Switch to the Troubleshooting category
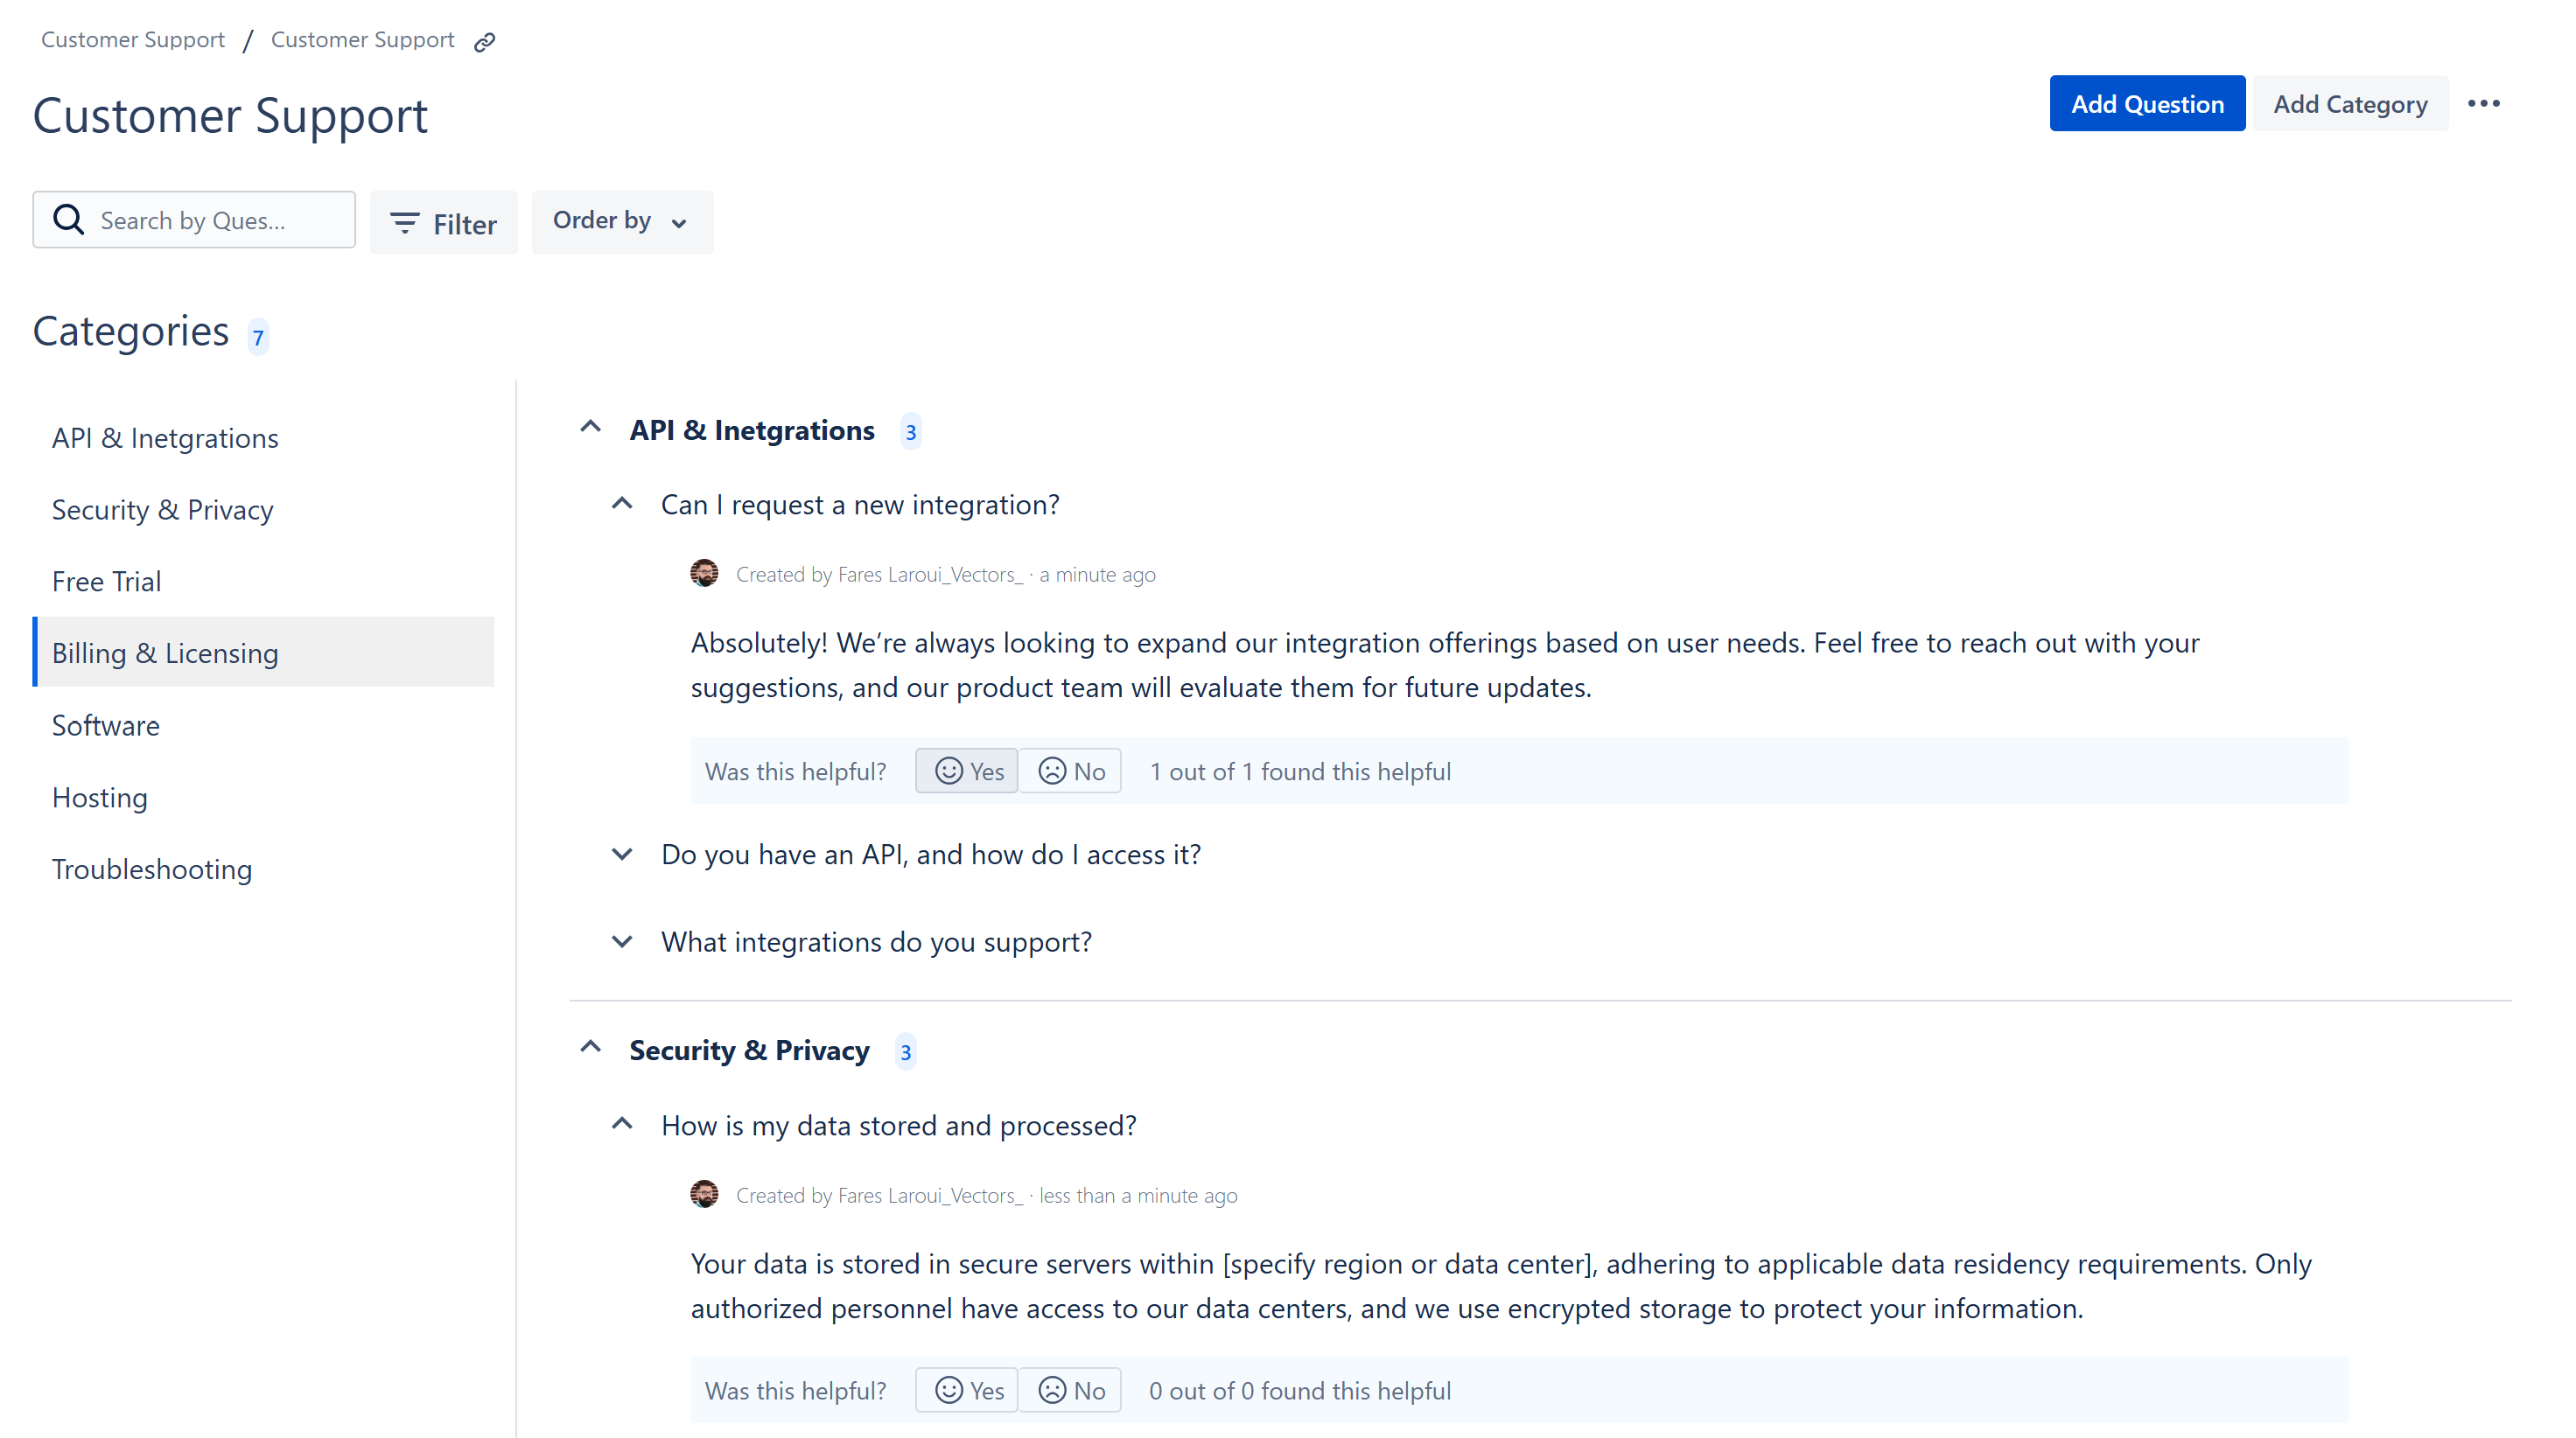This screenshot has height=1438, width=2576. pos(151,869)
